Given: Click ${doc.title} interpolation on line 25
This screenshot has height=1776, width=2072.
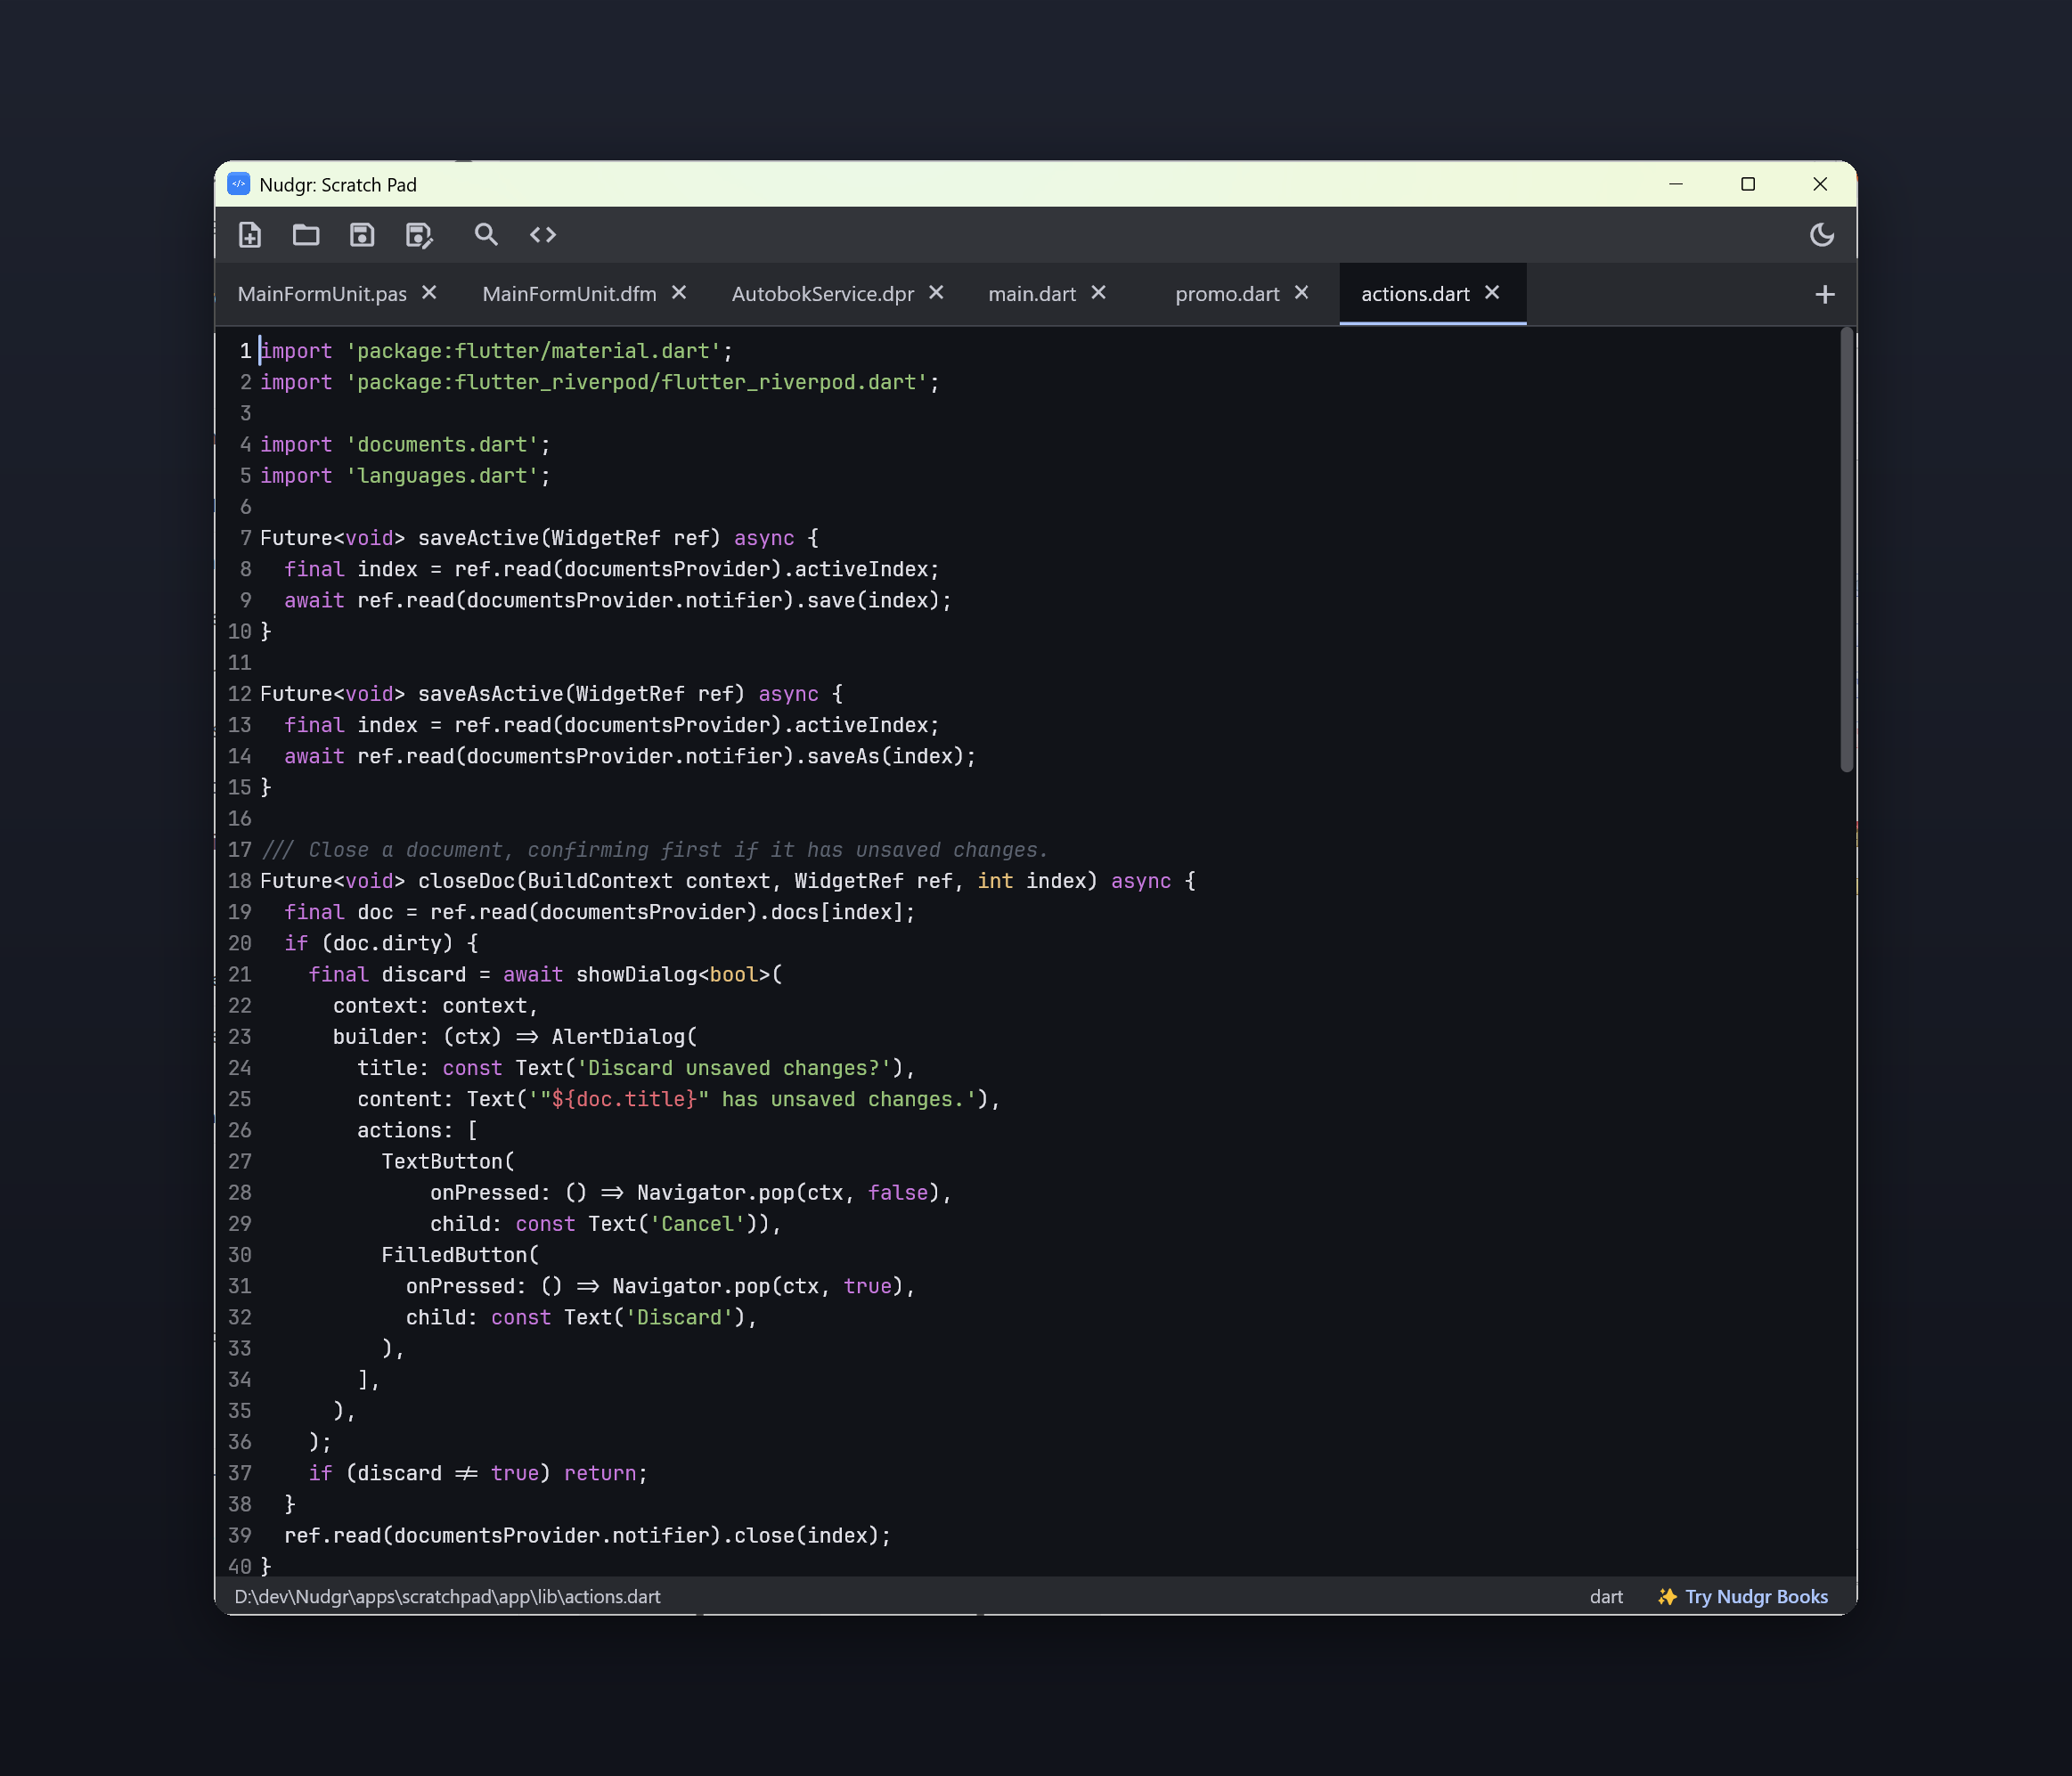Looking at the screenshot, I should (x=624, y=1099).
